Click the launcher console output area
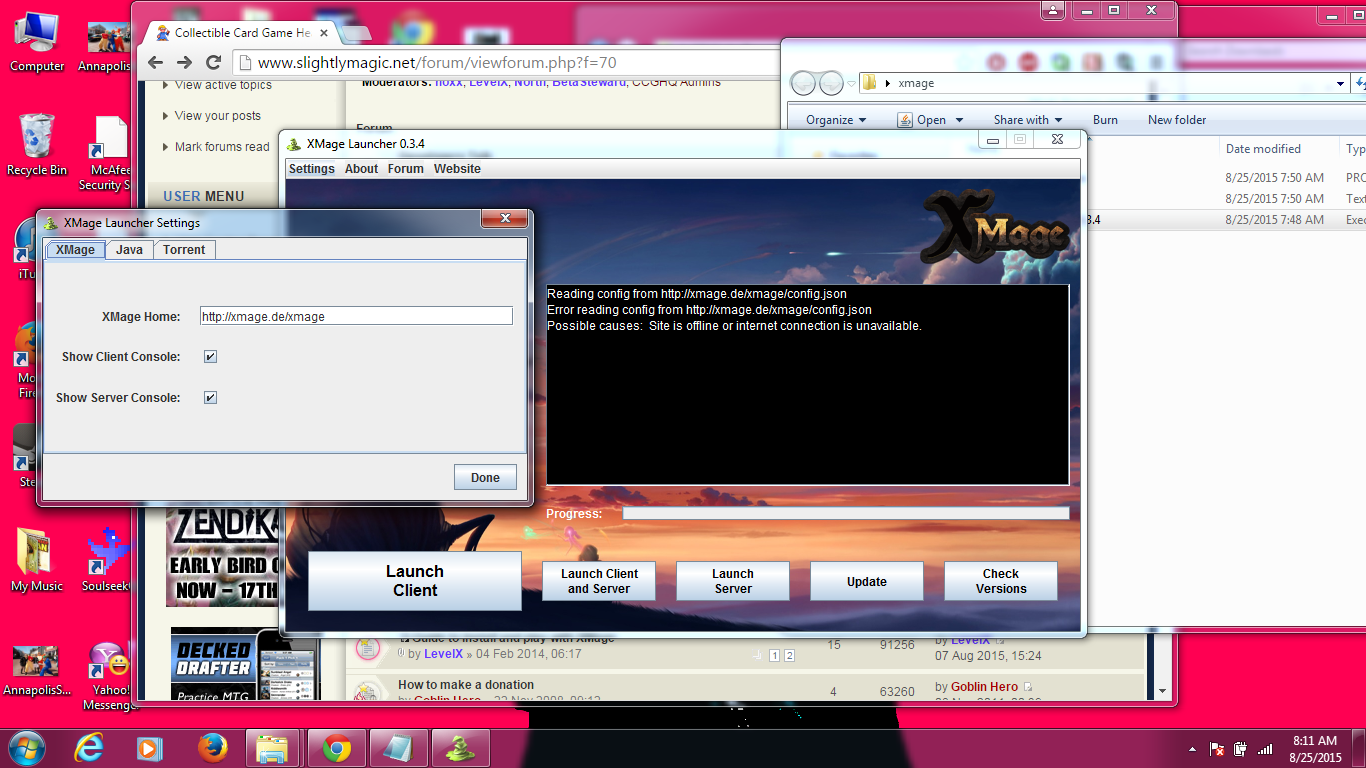The height and width of the screenshot is (768, 1366). point(808,384)
